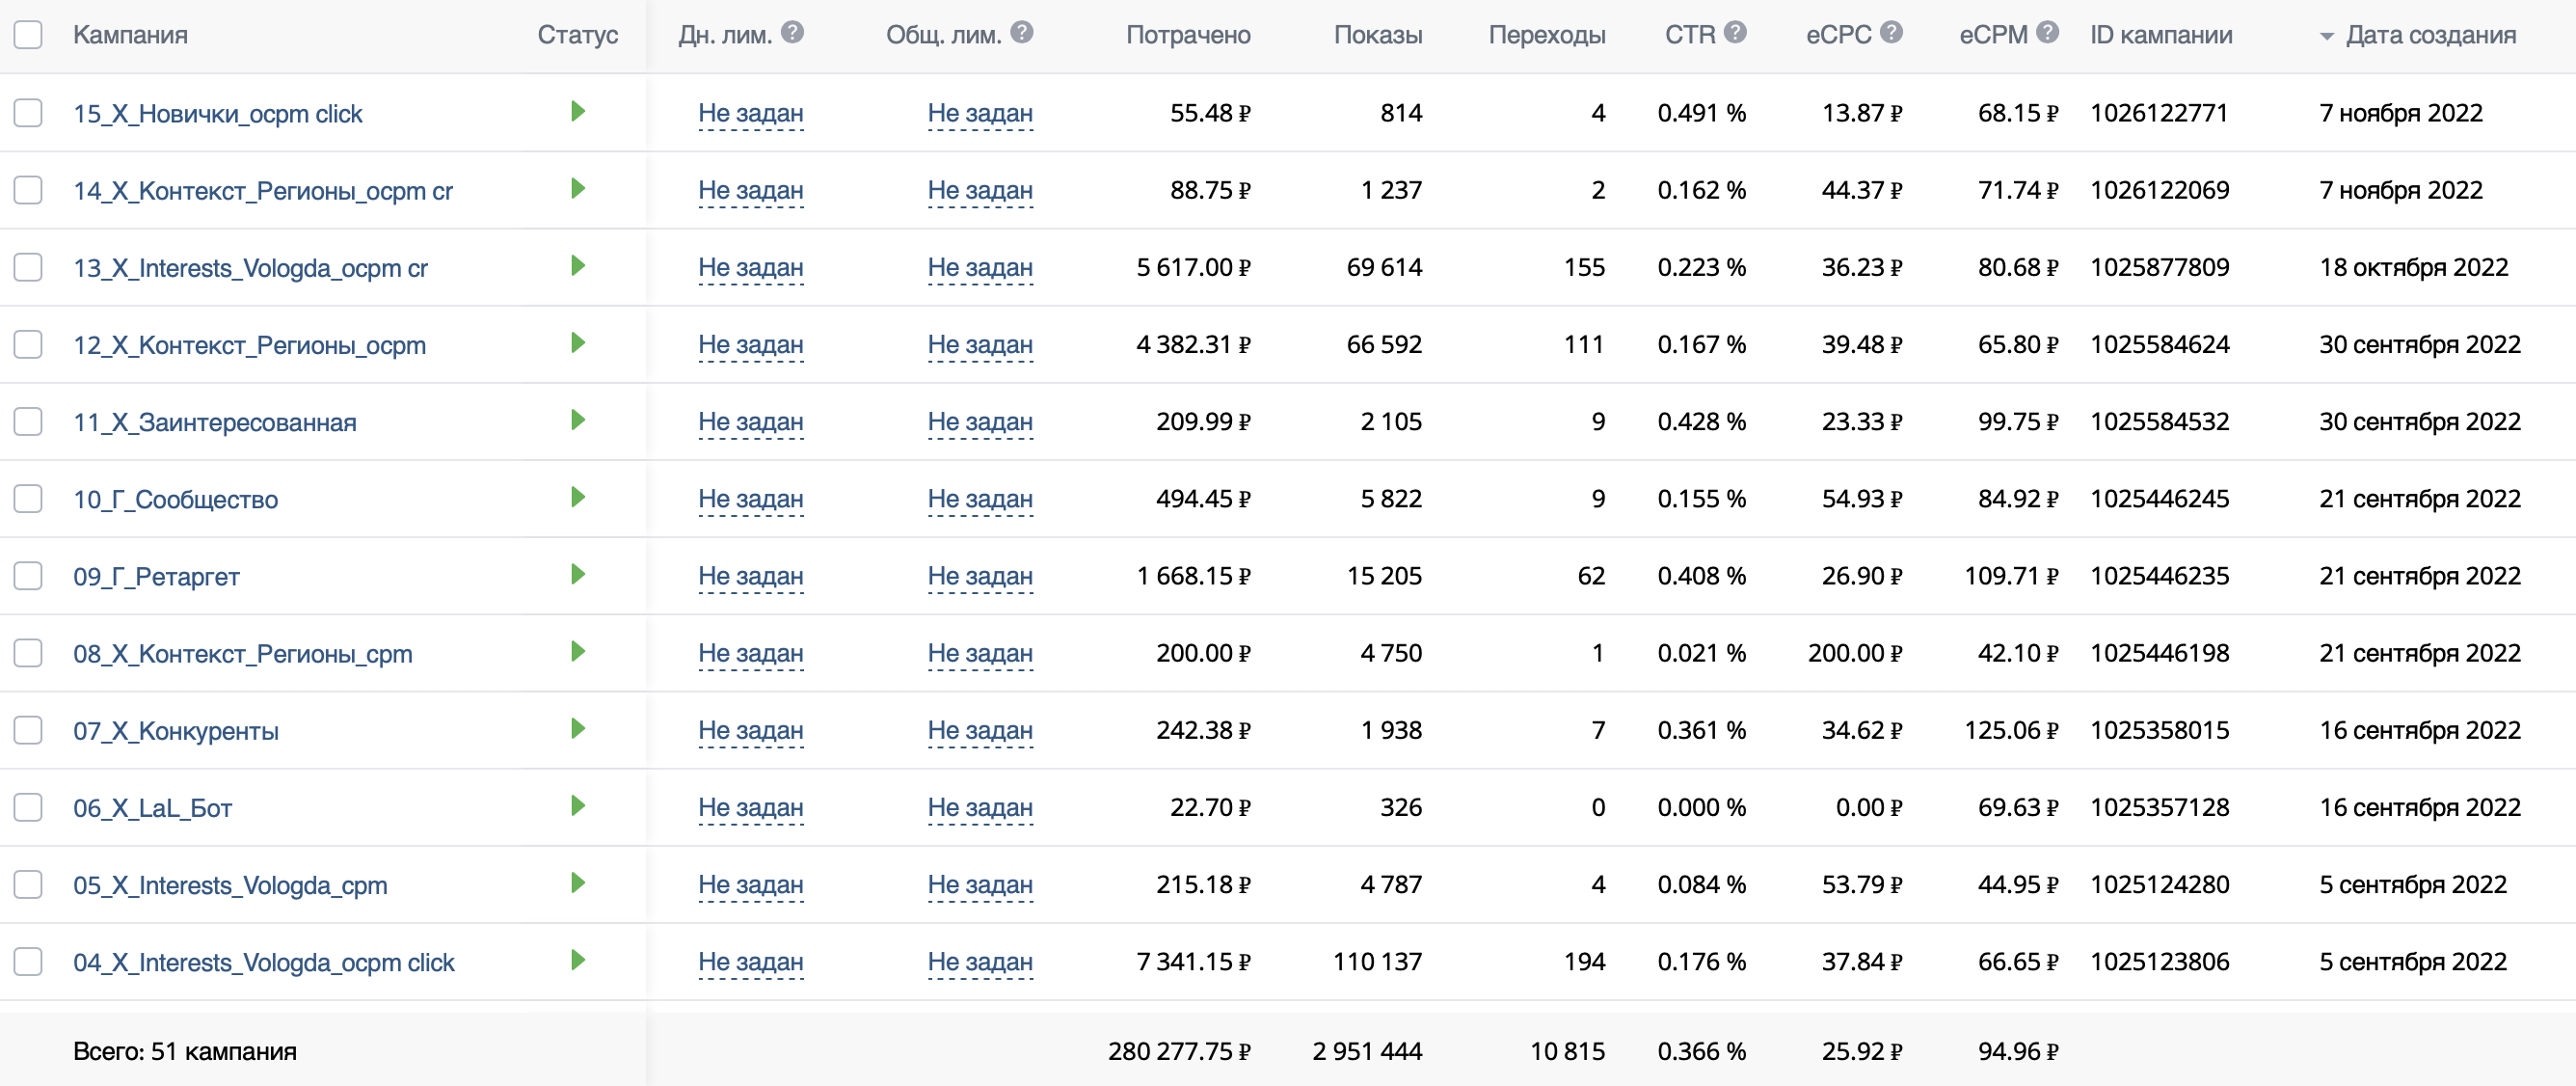The height and width of the screenshot is (1086, 2576).
Task: Click the eCPC help question icon
Action: point(1890,32)
